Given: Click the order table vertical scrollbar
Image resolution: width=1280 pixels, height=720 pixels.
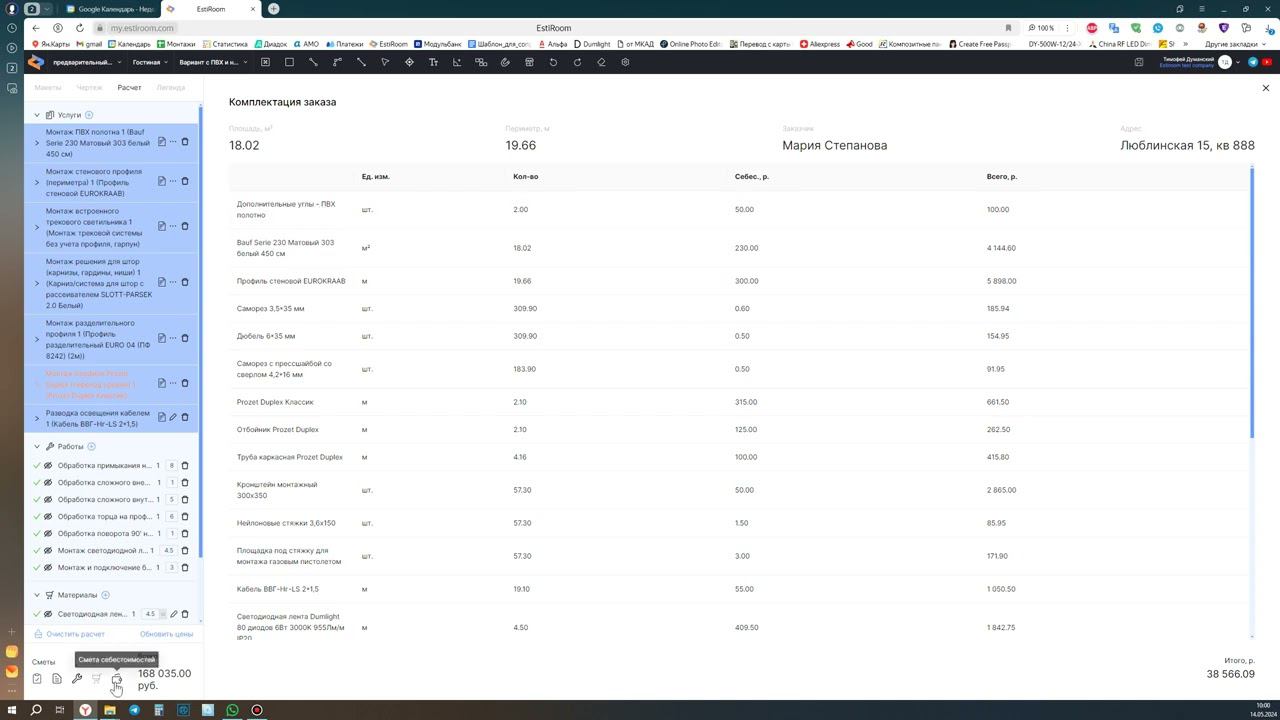Looking at the screenshot, I should 1251,302.
